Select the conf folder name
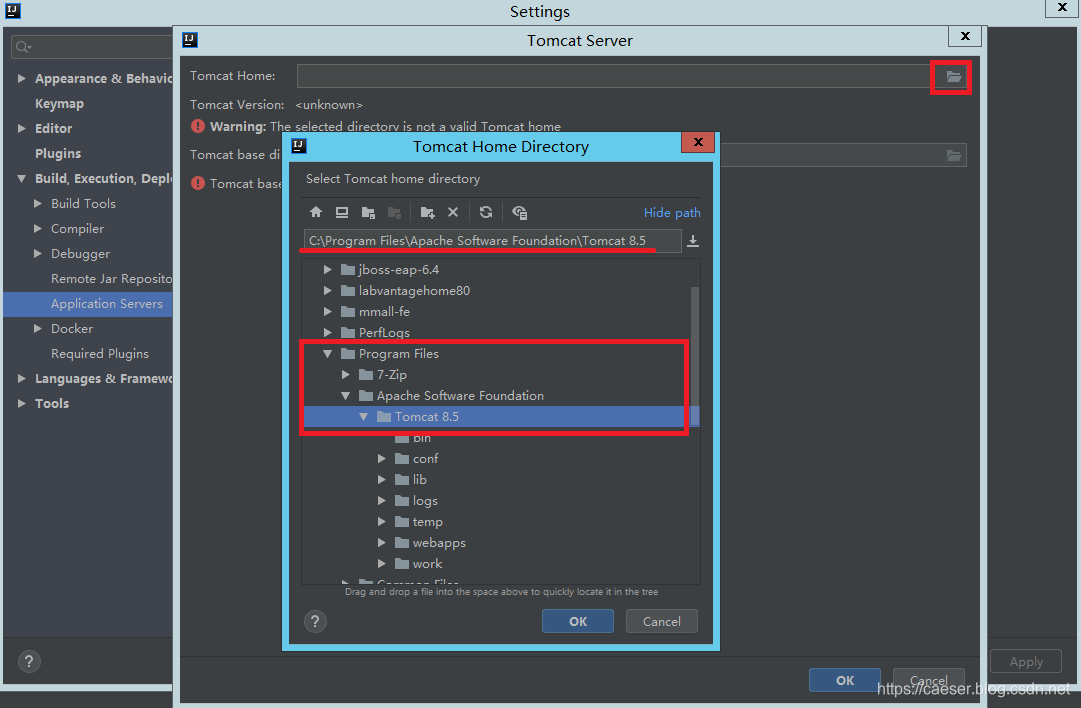 (425, 458)
